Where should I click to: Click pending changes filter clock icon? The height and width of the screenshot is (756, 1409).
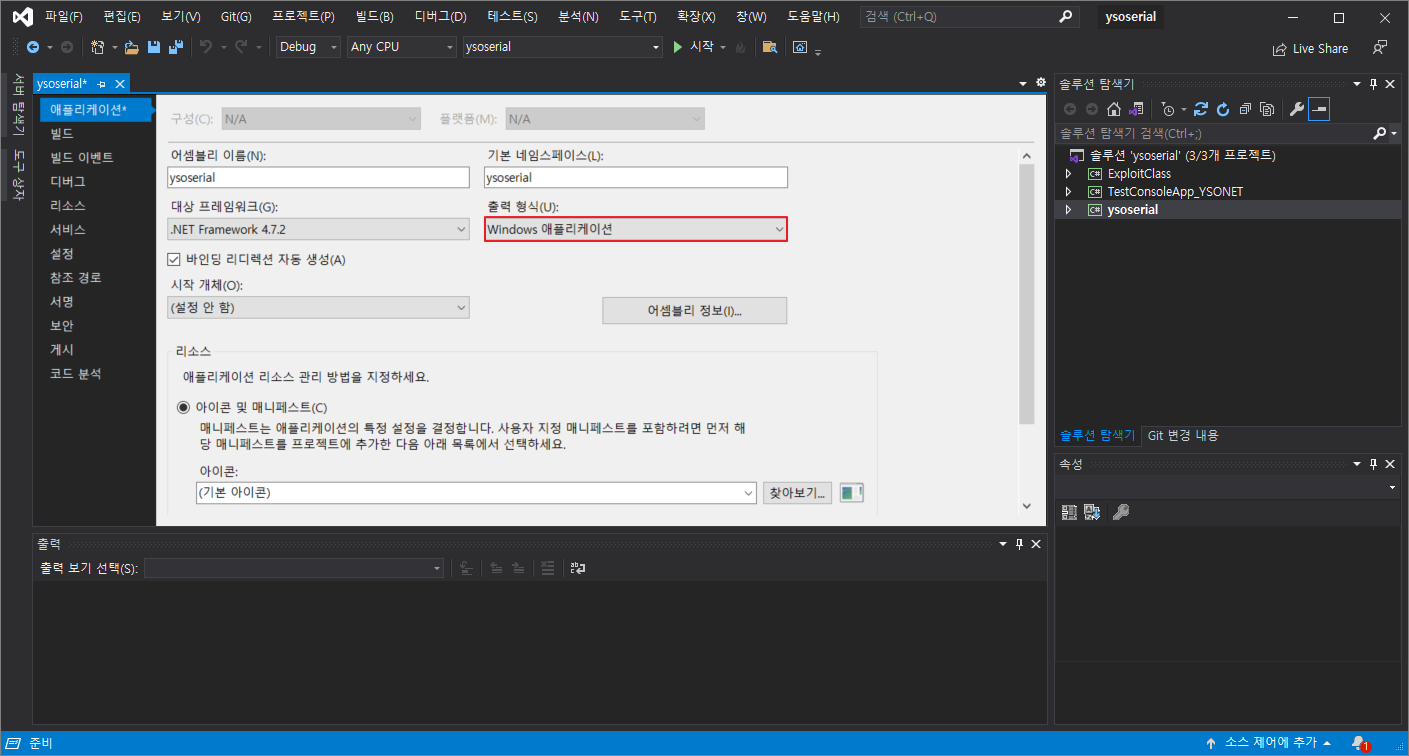tap(1167, 109)
